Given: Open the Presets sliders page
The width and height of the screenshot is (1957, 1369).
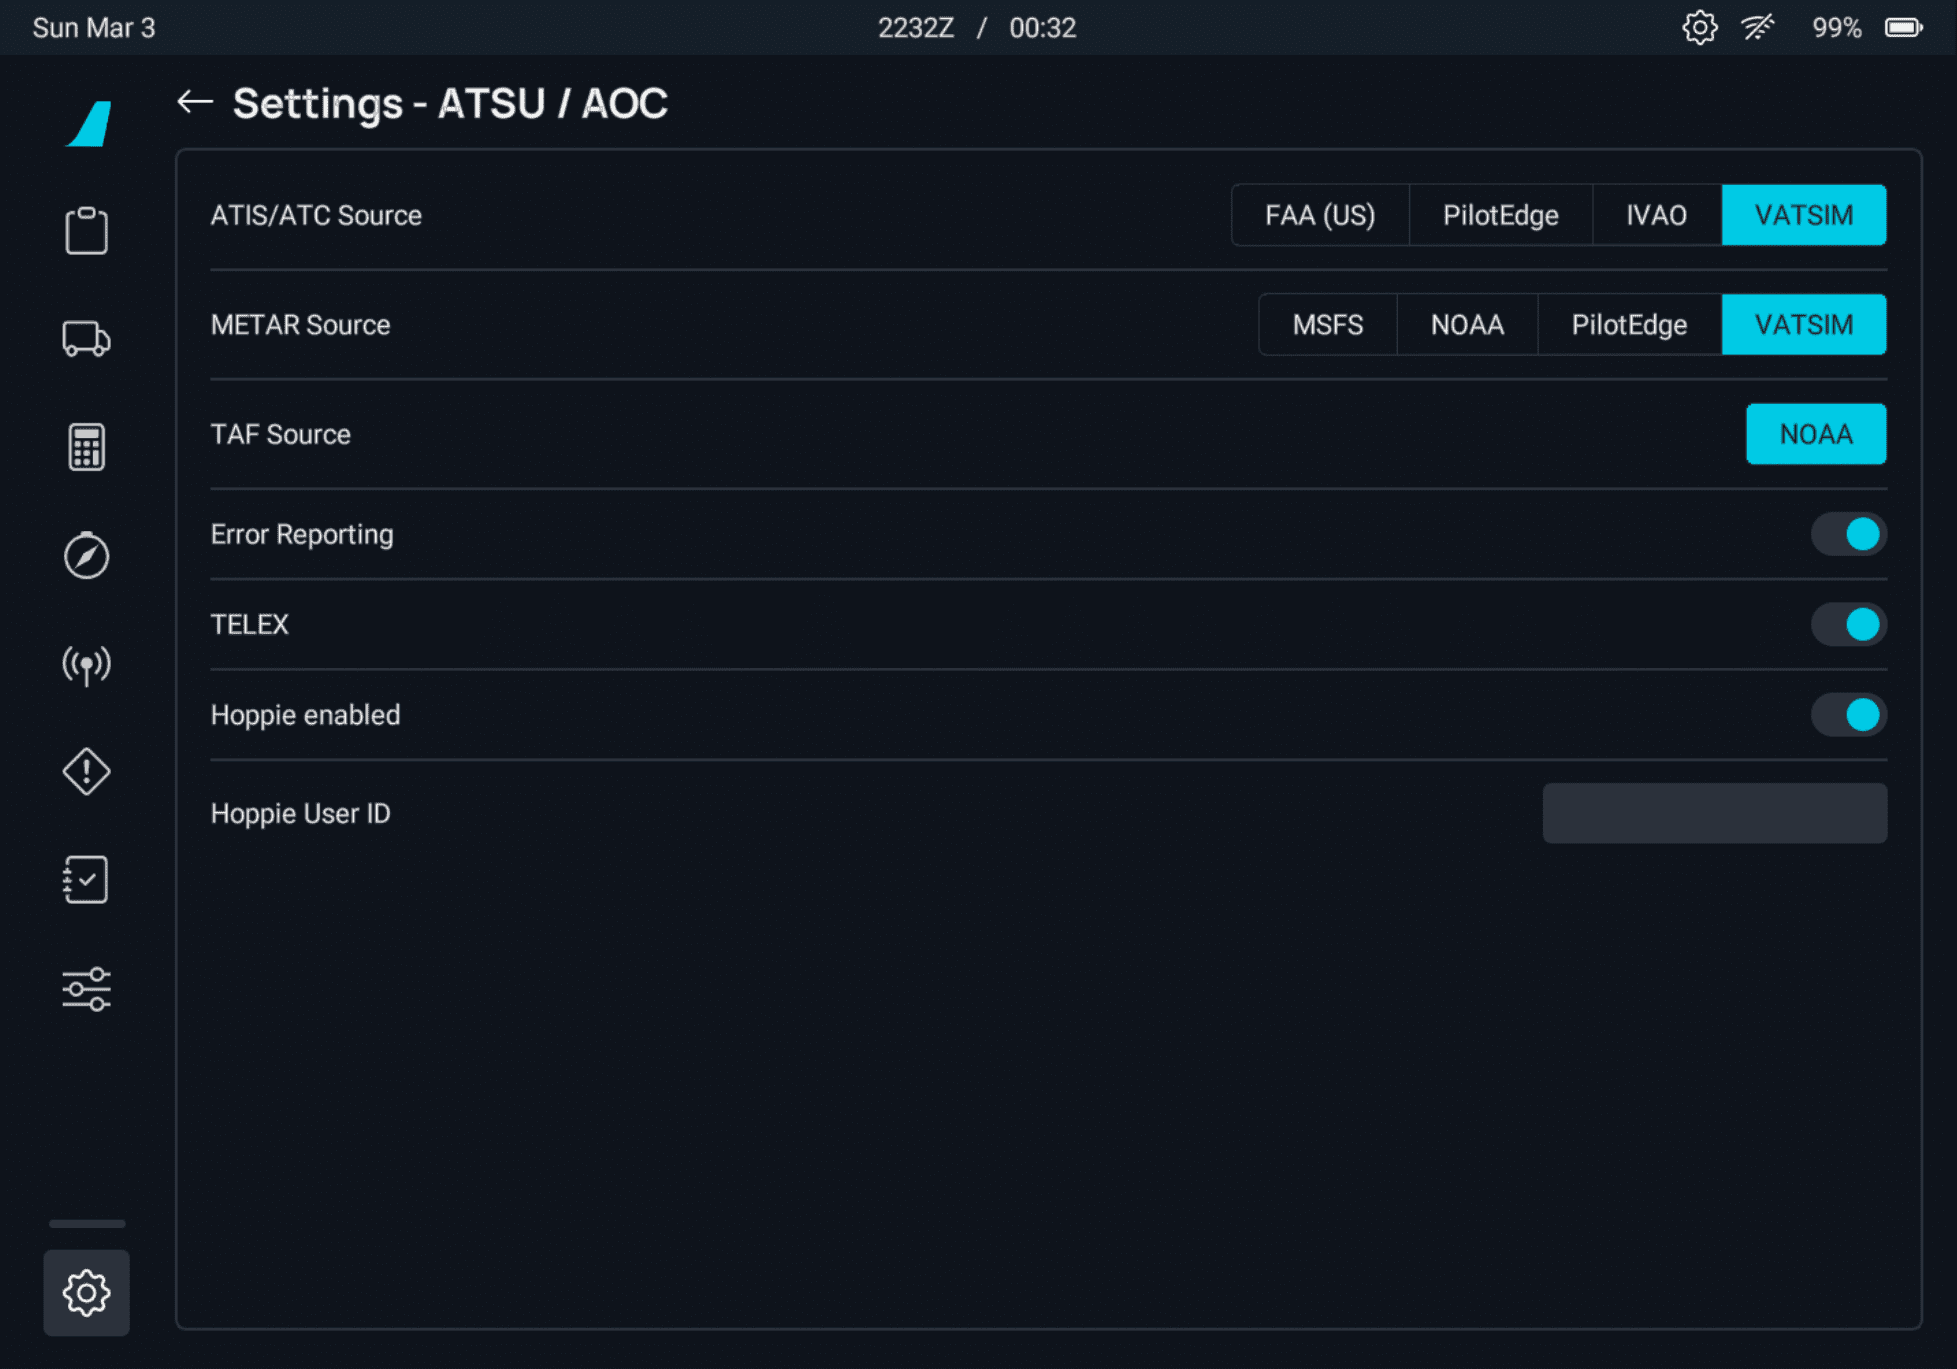Looking at the screenshot, I should [86, 989].
